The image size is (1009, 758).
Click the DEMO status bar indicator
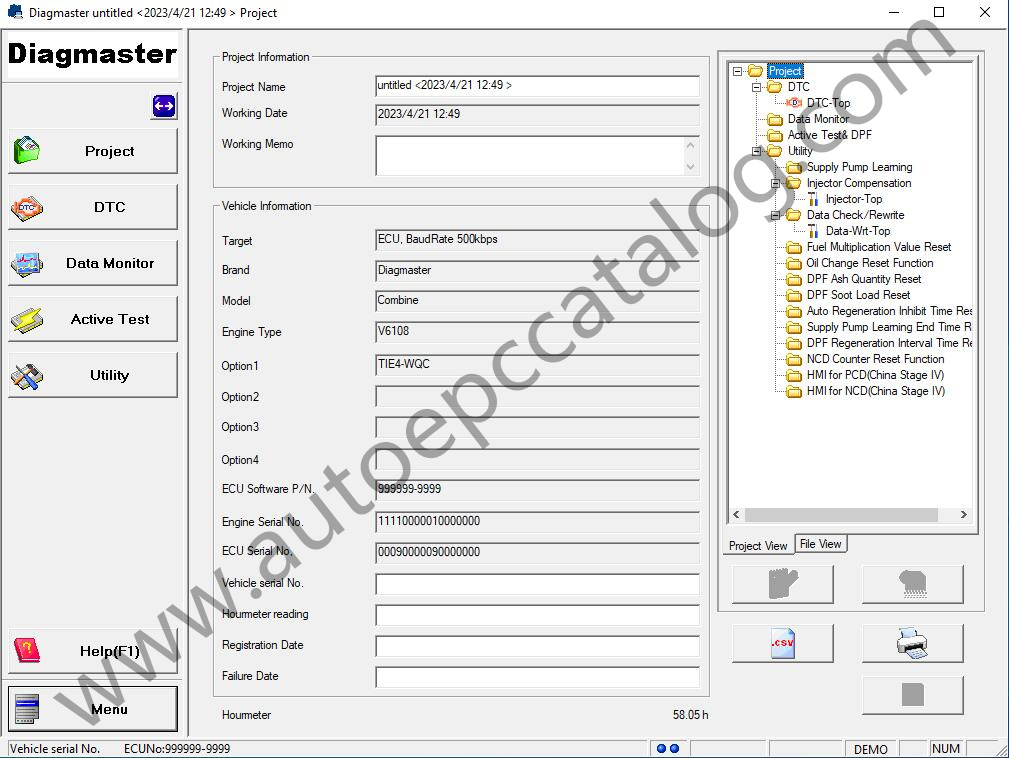click(871, 749)
